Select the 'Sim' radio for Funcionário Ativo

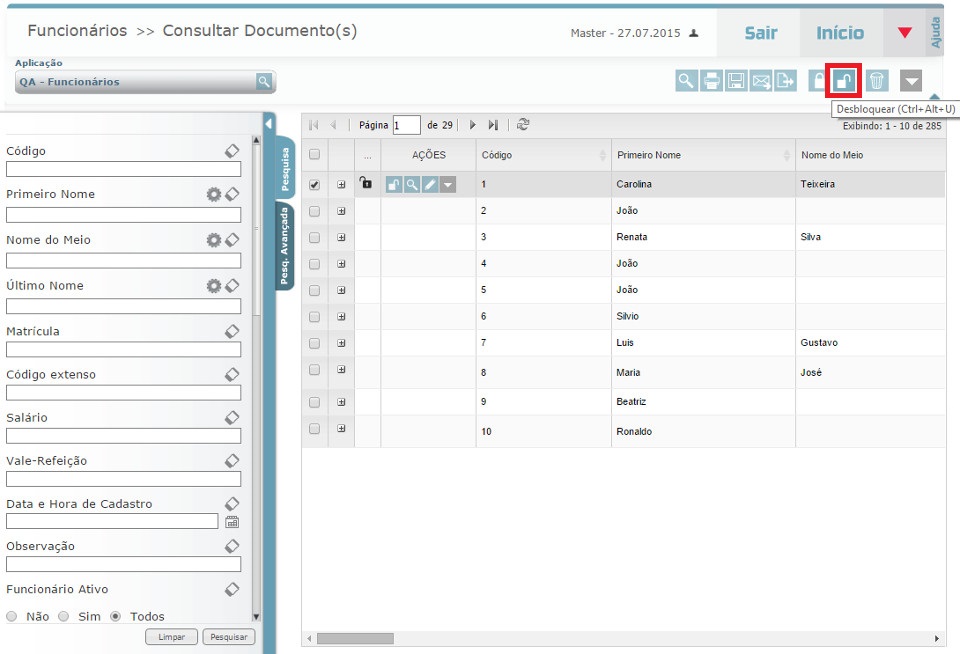(x=64, y=616)
